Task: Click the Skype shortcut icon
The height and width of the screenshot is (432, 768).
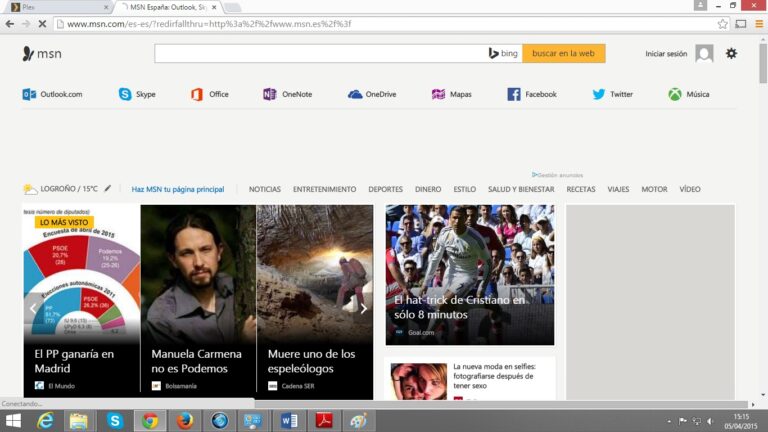Action: [x=125, y=94]
